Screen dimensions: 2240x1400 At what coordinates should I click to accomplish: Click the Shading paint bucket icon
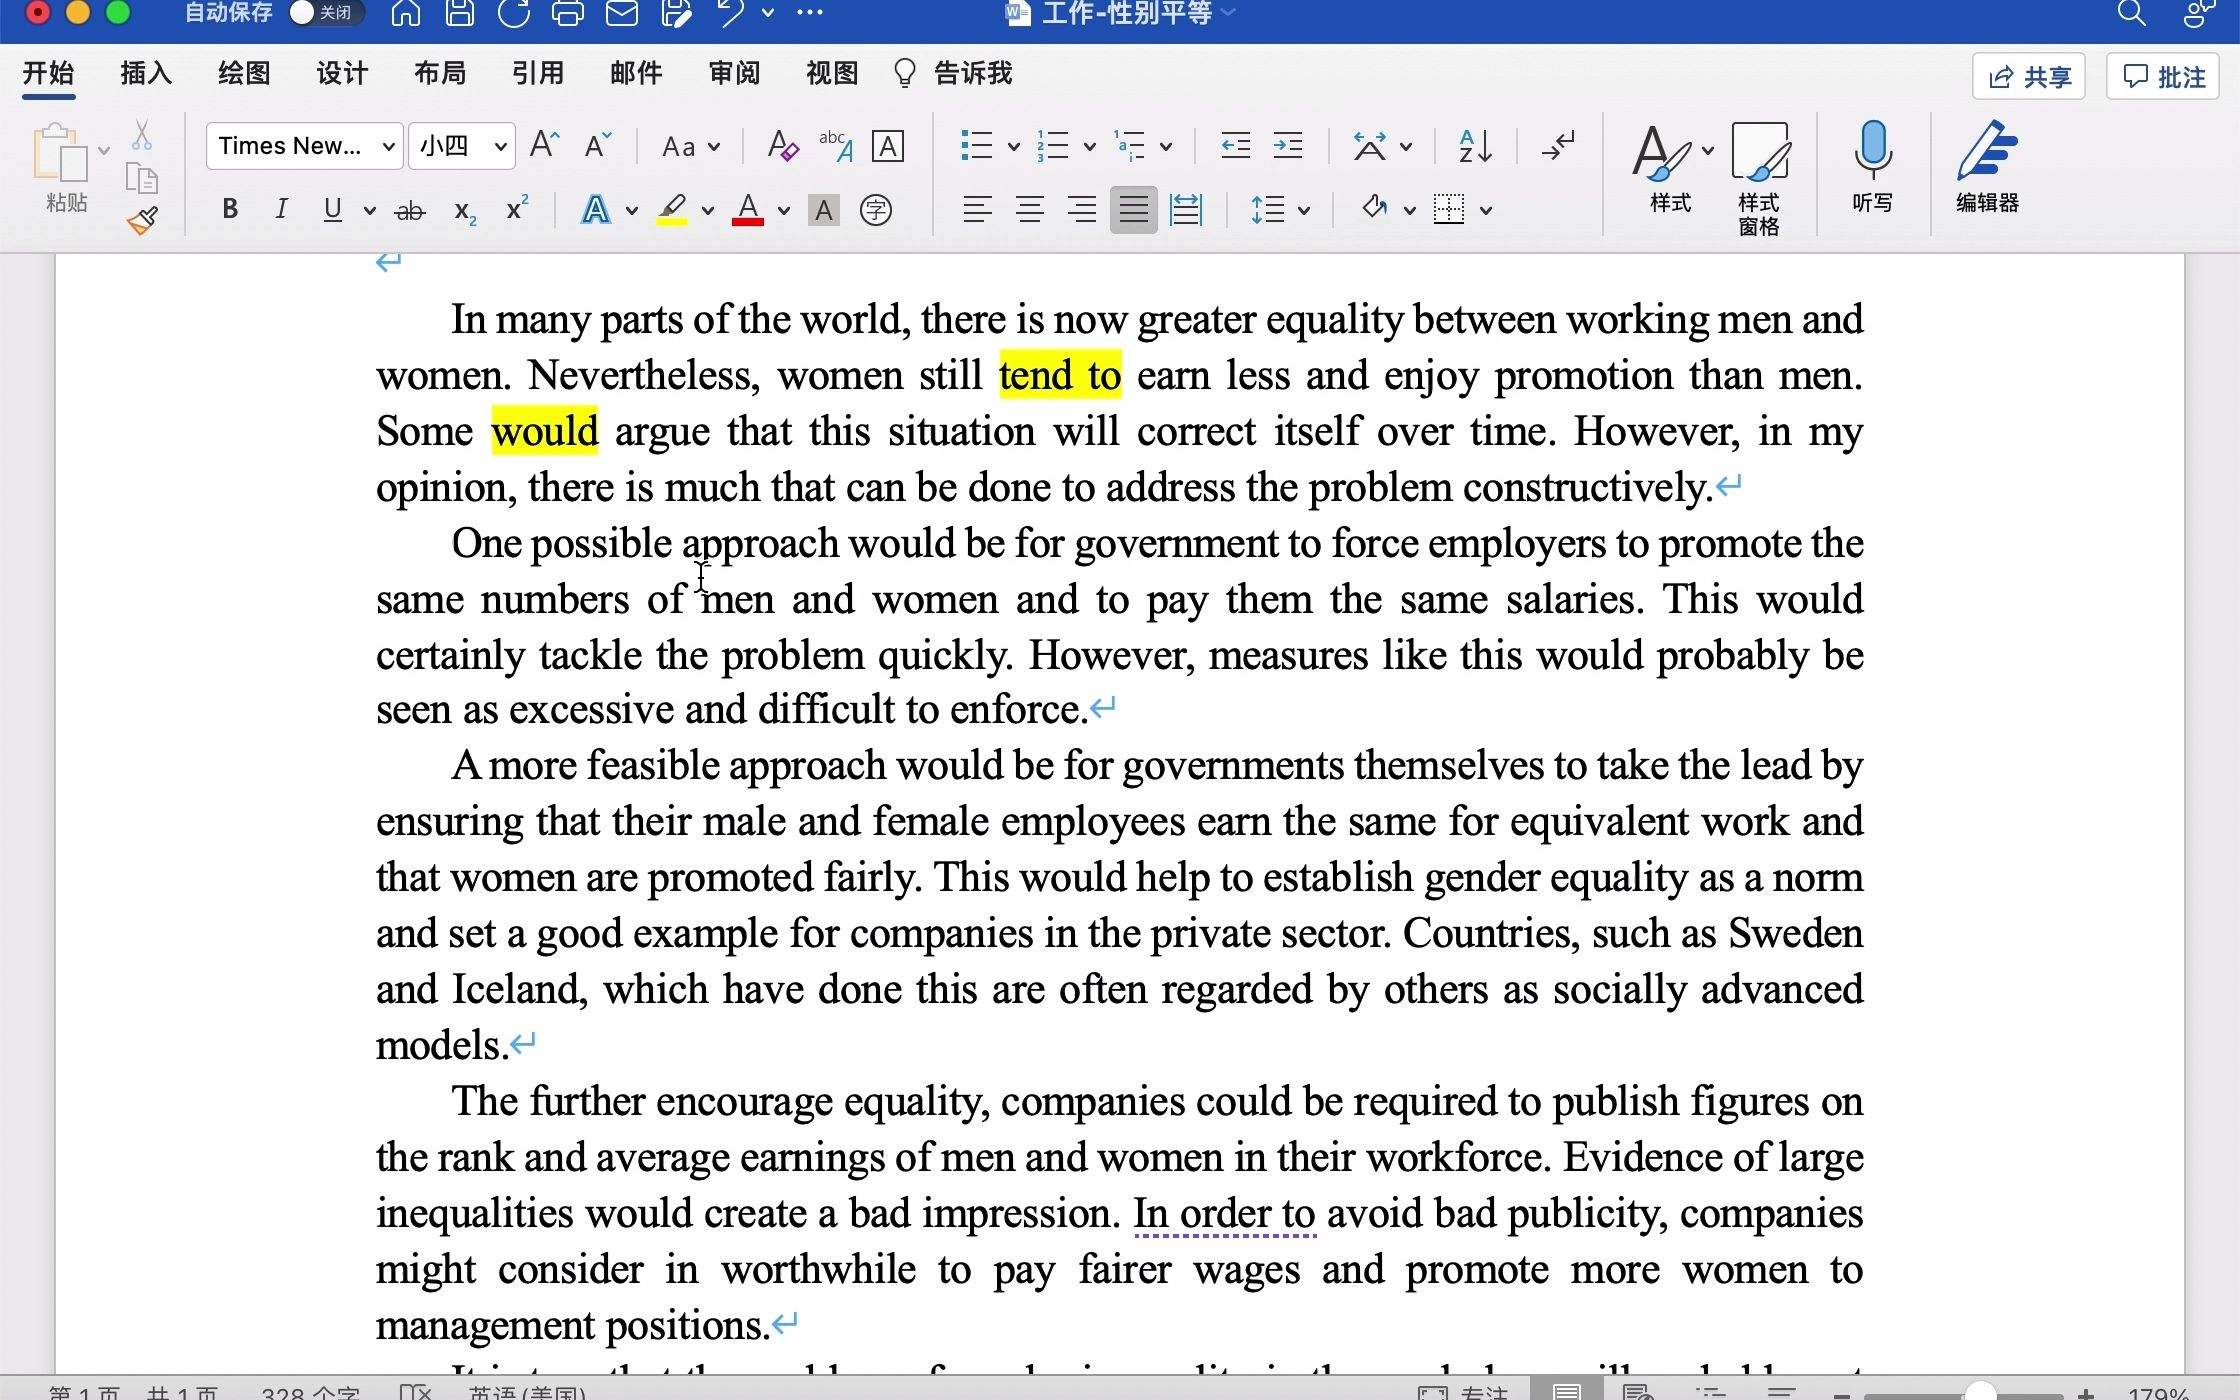pos(1374,208)
